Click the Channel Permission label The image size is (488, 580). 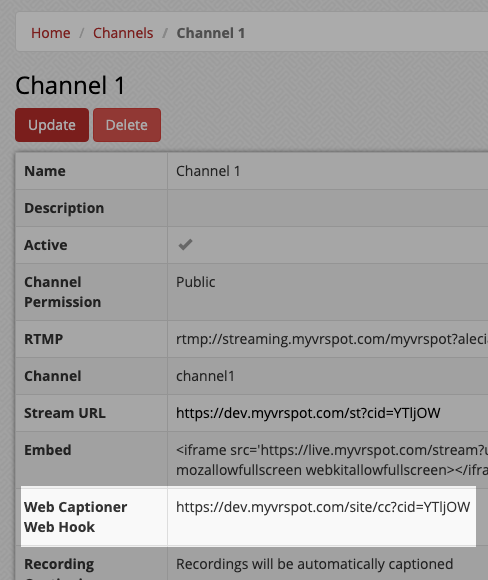(63, 292)
